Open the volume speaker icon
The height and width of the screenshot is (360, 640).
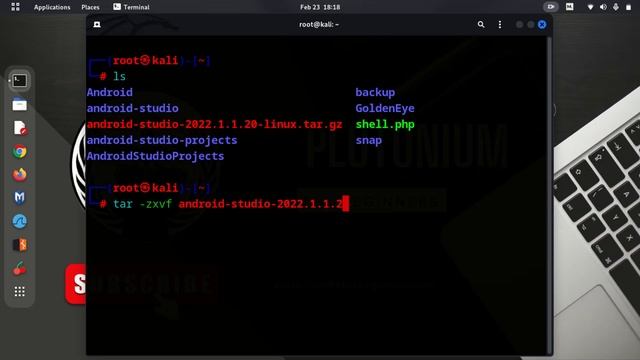pos(603,7)
